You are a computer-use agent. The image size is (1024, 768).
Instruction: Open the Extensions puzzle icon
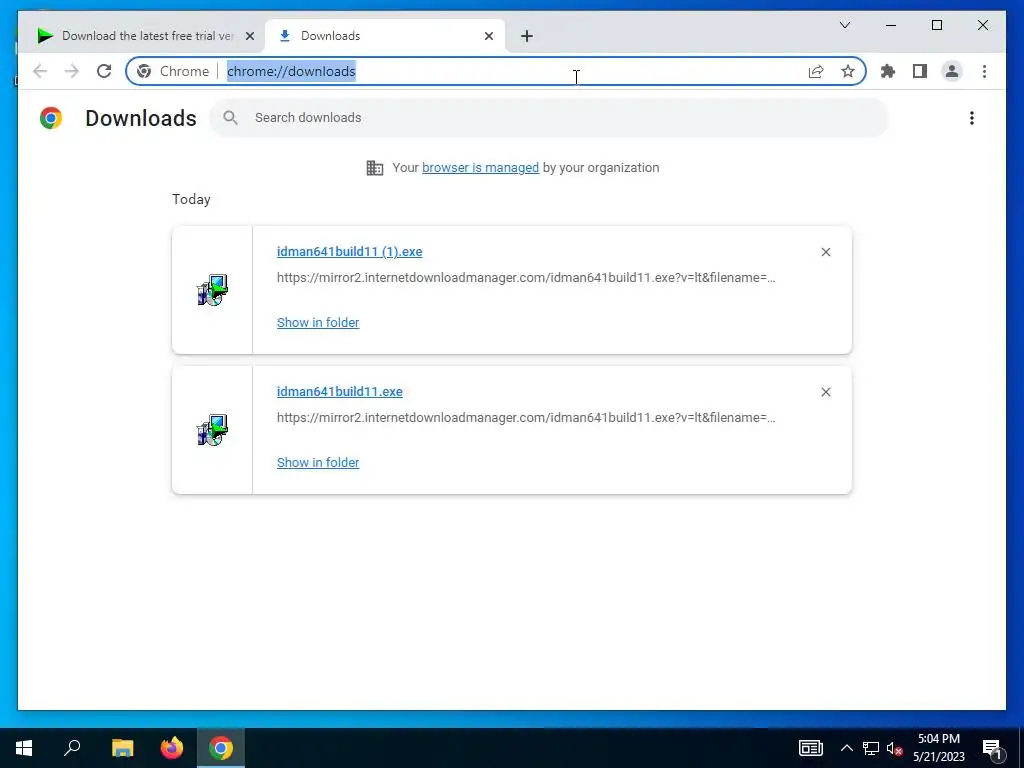[x=888, y=71]
